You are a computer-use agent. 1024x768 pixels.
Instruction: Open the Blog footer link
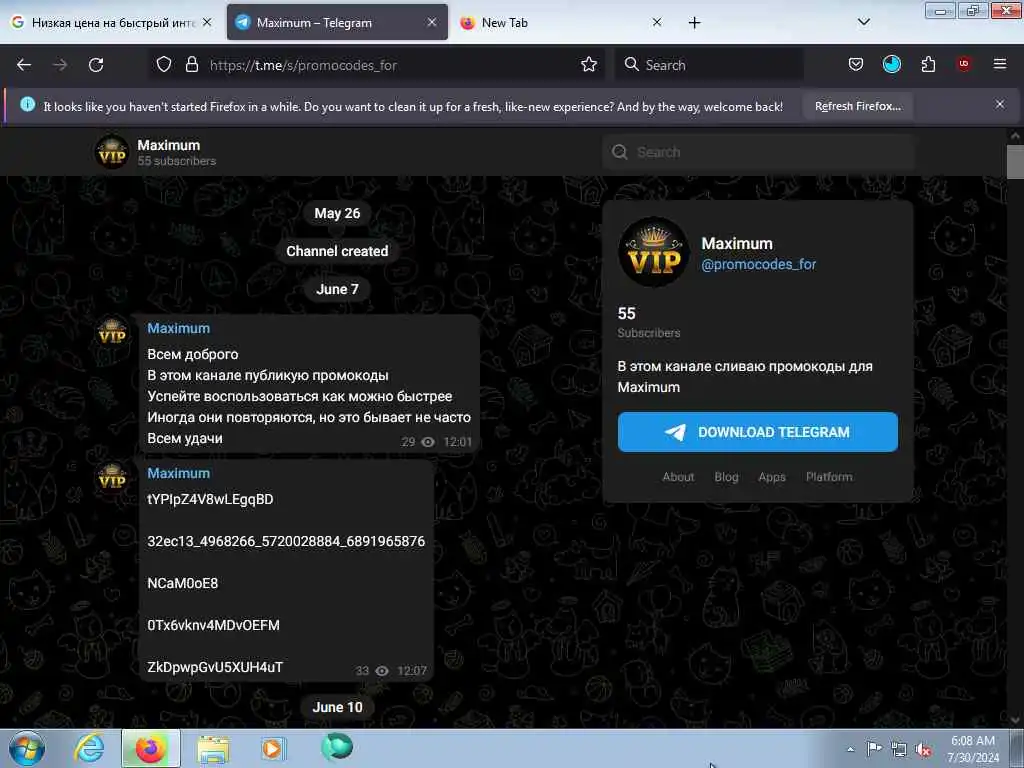726,477
